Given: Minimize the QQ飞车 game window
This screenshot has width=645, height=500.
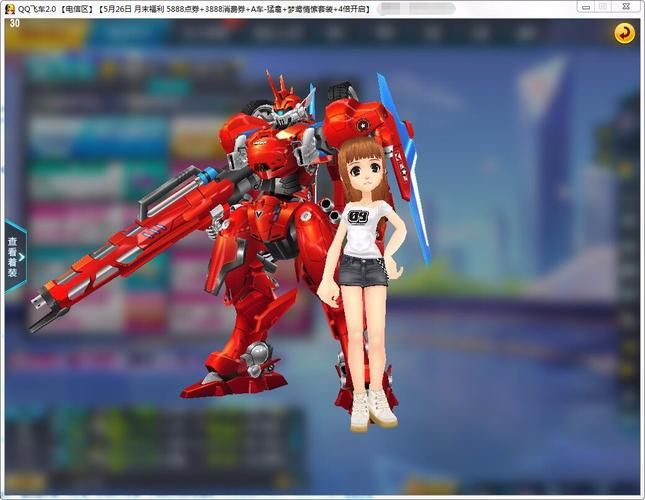Looking at the screenshot, I should [586, 7].
